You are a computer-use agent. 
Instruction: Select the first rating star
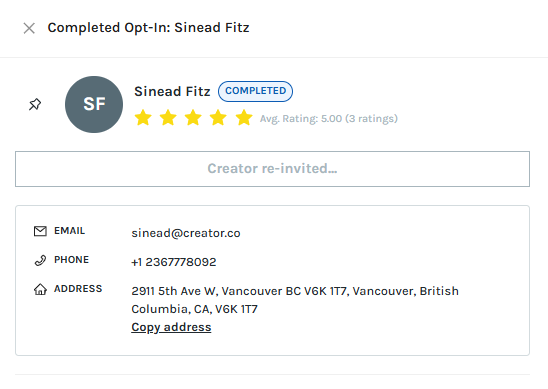[143, 117]
